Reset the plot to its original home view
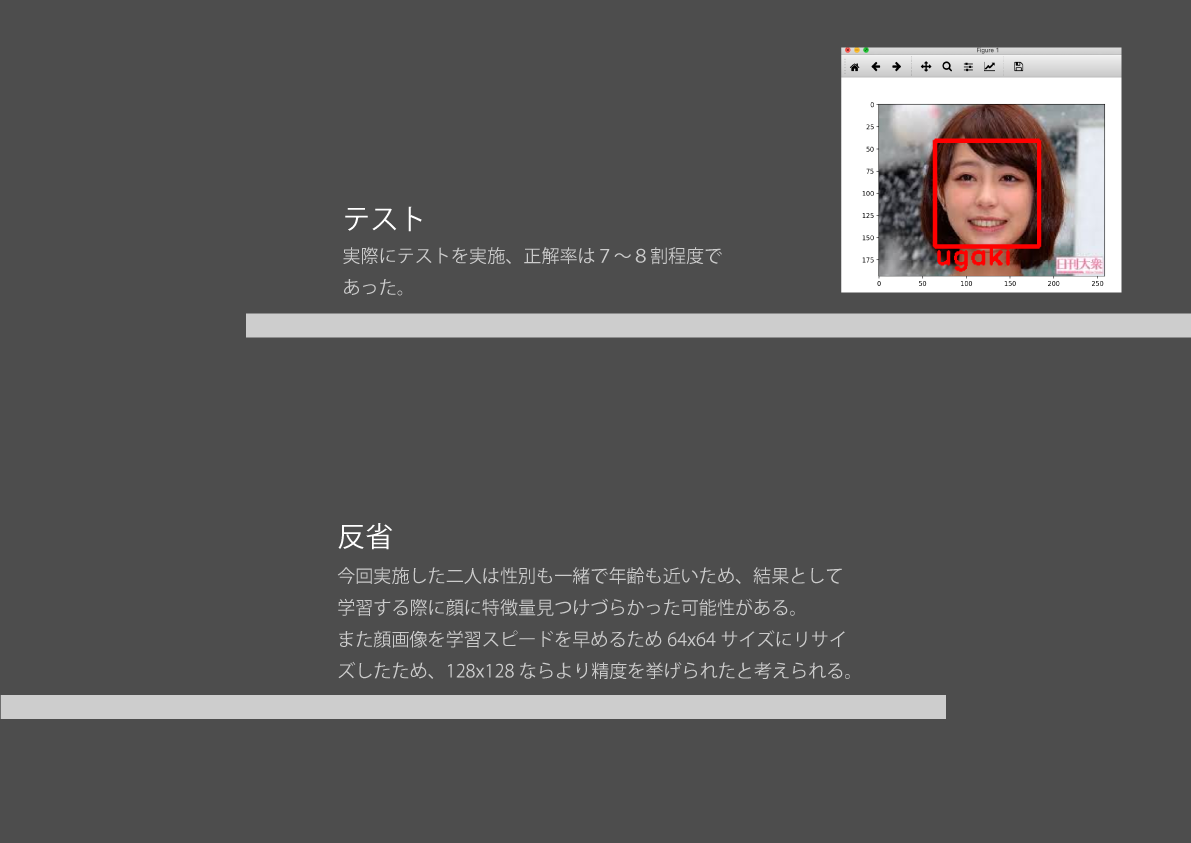Viewport: 1191px width, 843px height. pyautogui.click(x=854, y=67)
